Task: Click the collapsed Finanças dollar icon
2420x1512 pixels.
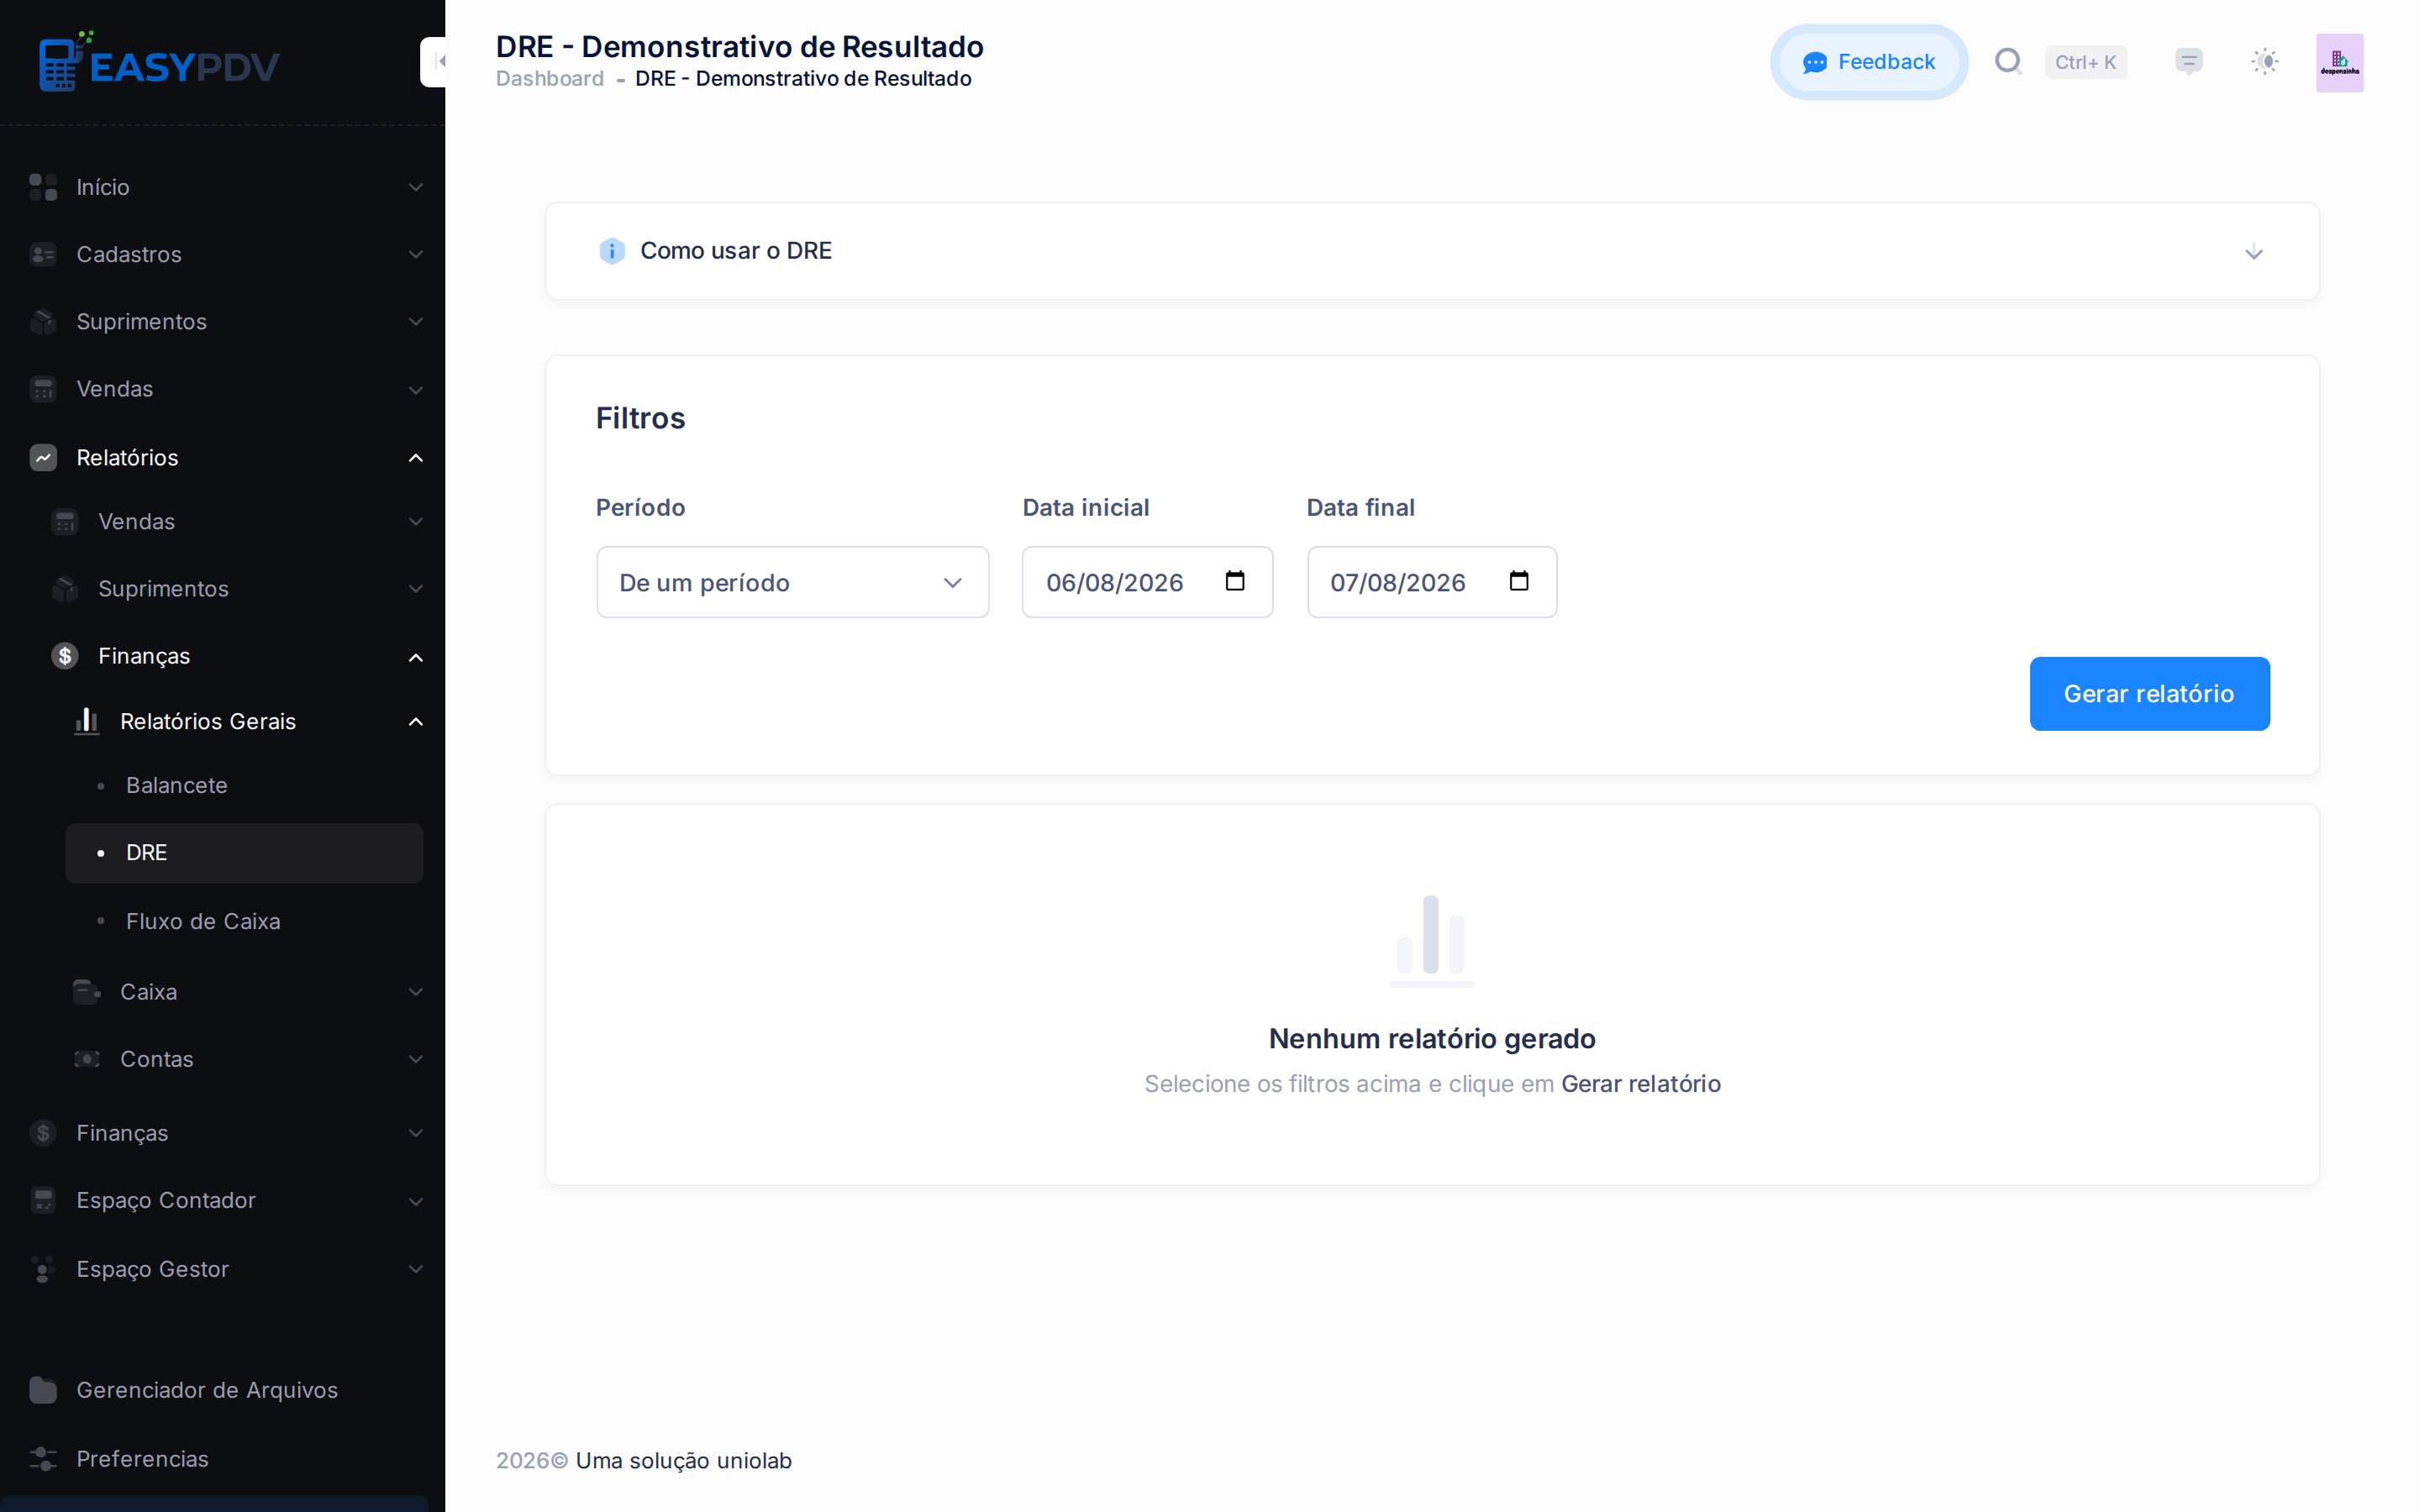Action: (x=43, y=1133)
